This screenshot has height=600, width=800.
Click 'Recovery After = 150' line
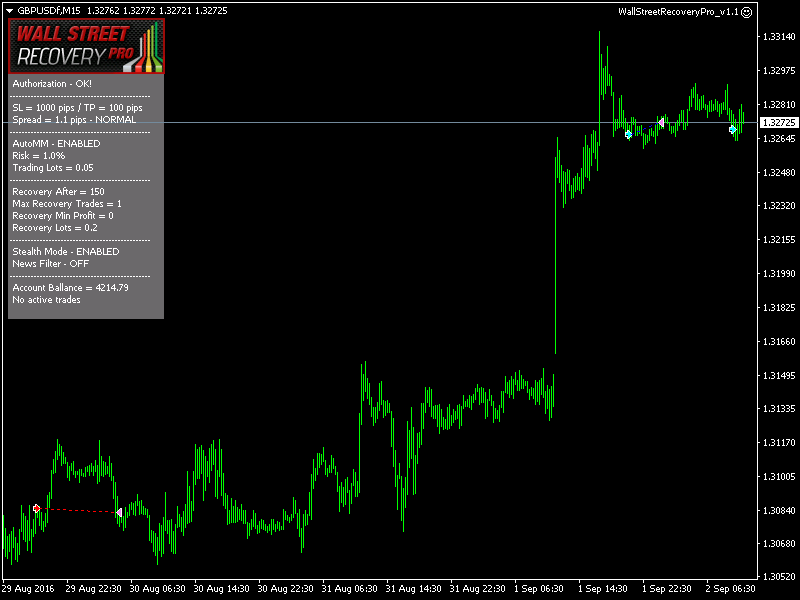point(58,192)
